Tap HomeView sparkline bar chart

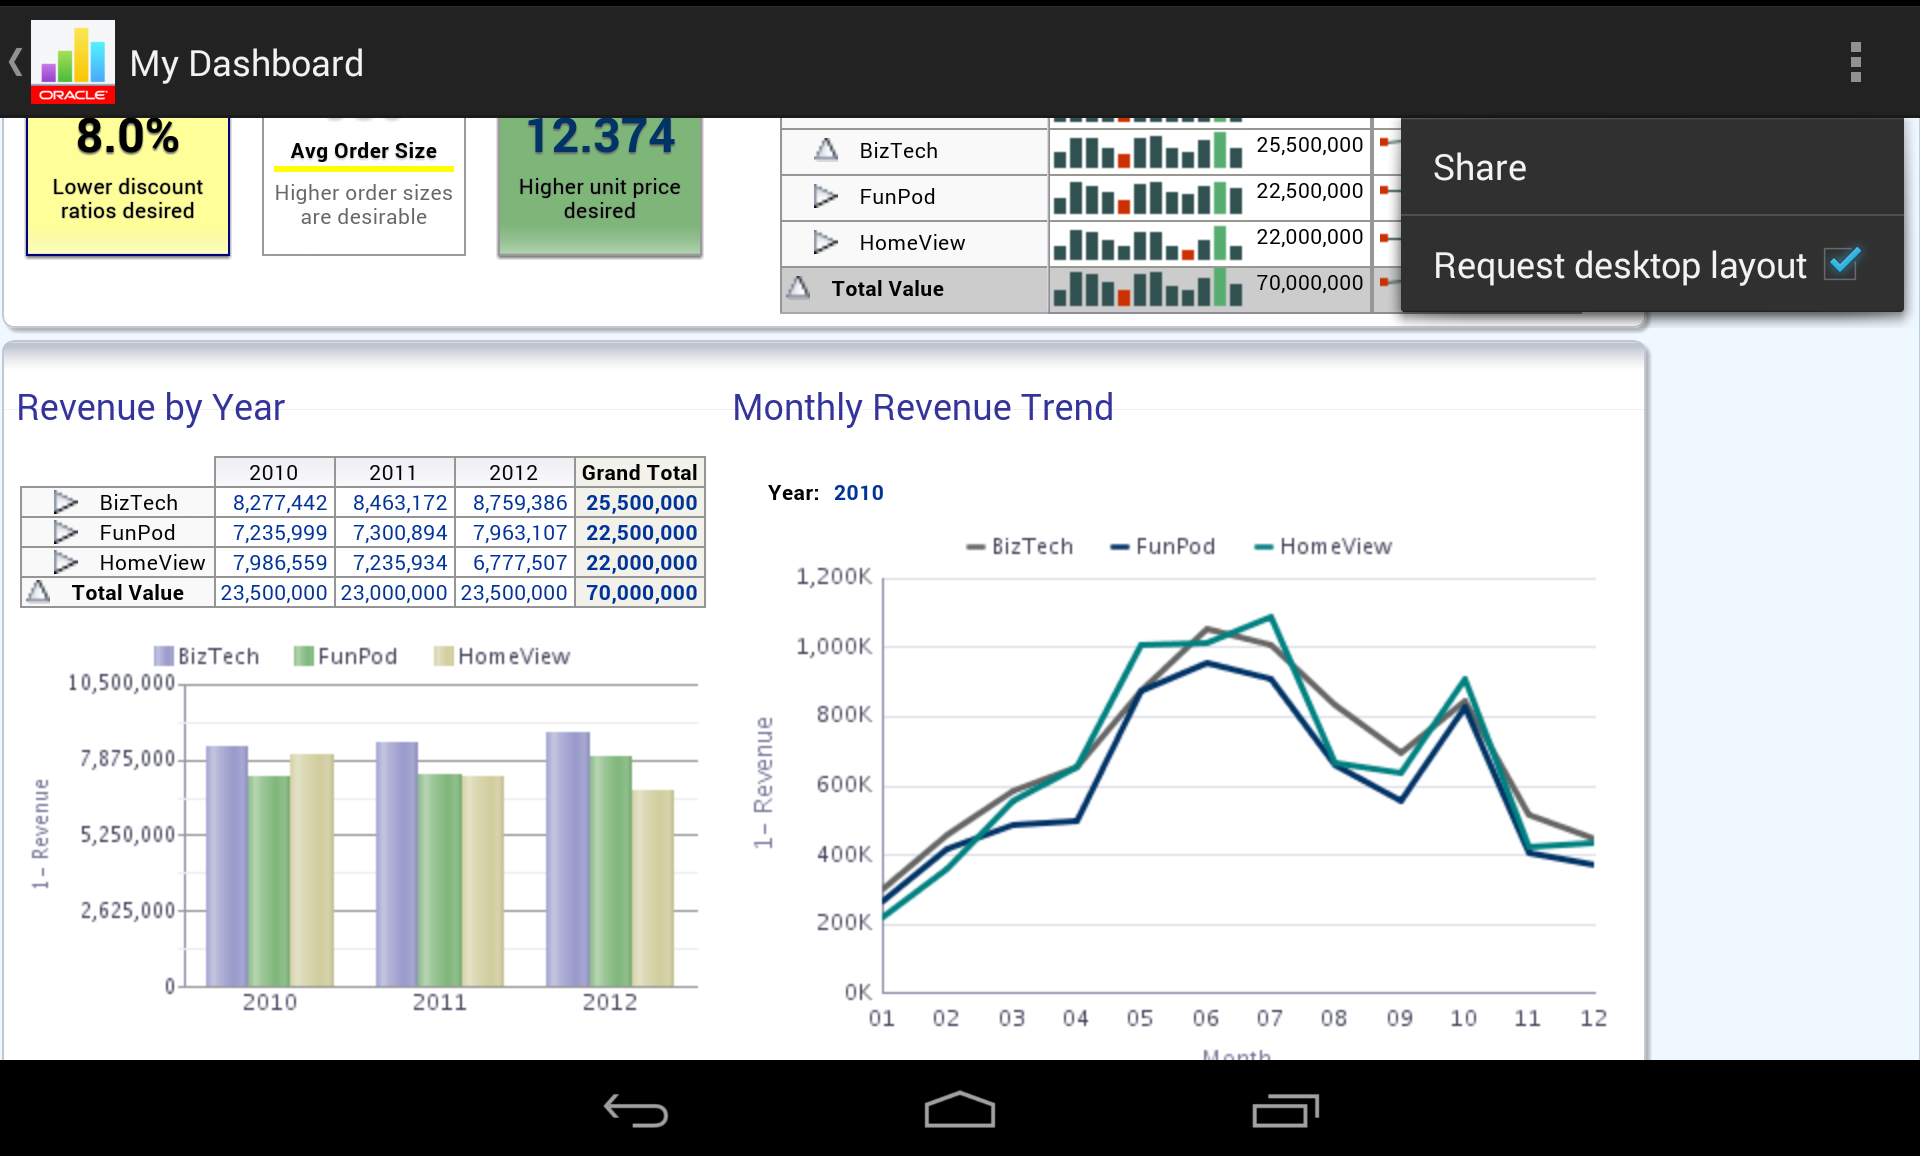click(x=1148, y=243)
